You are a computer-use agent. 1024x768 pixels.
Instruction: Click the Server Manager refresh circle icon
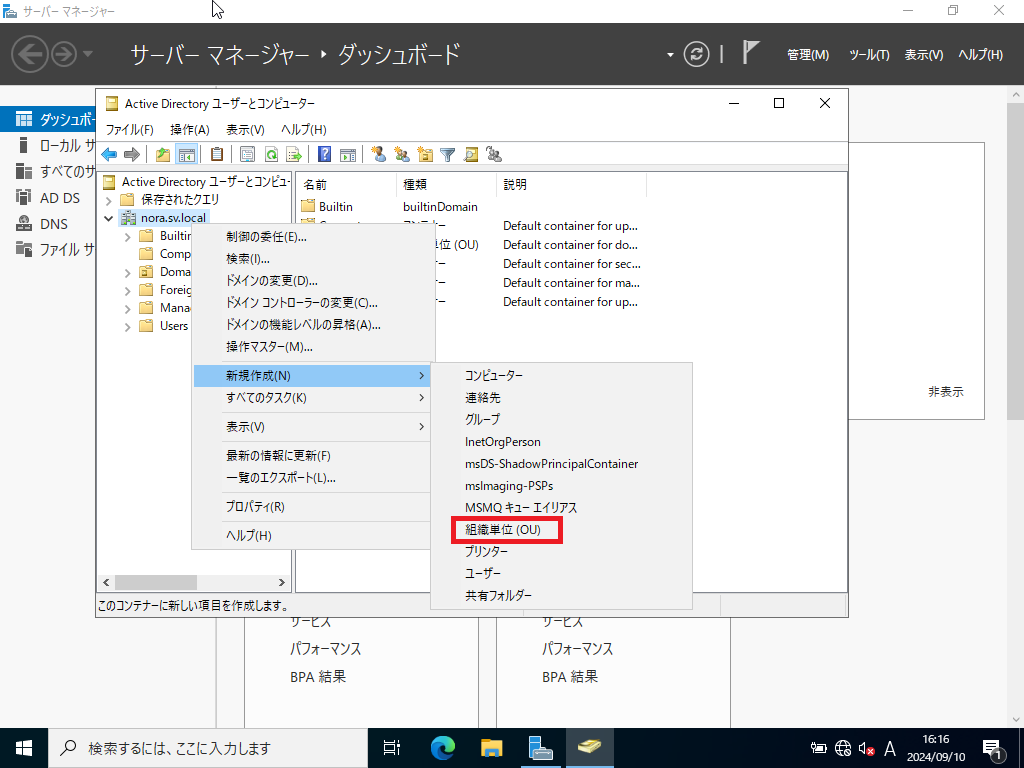(696, 54)
